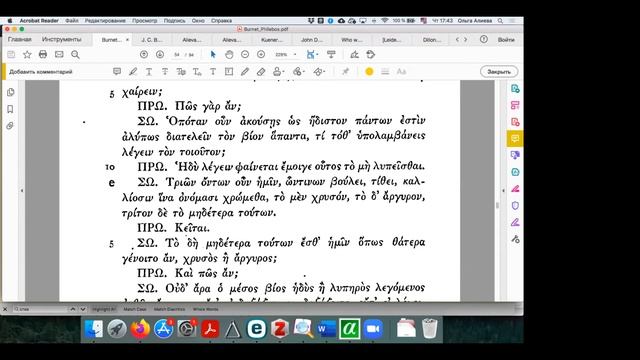Show previous document tabs to the left
Image resolution: width=640 pixels, height=360 pixels.
(x=457, y=40)
